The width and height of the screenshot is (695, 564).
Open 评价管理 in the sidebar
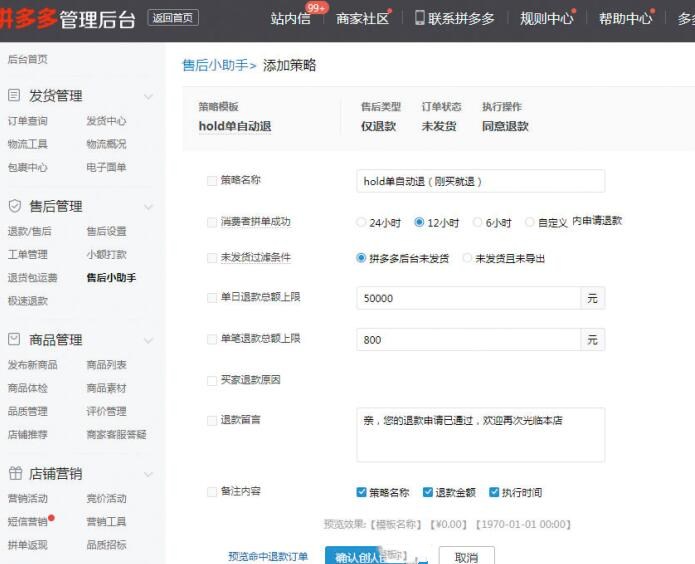point(106,411)
